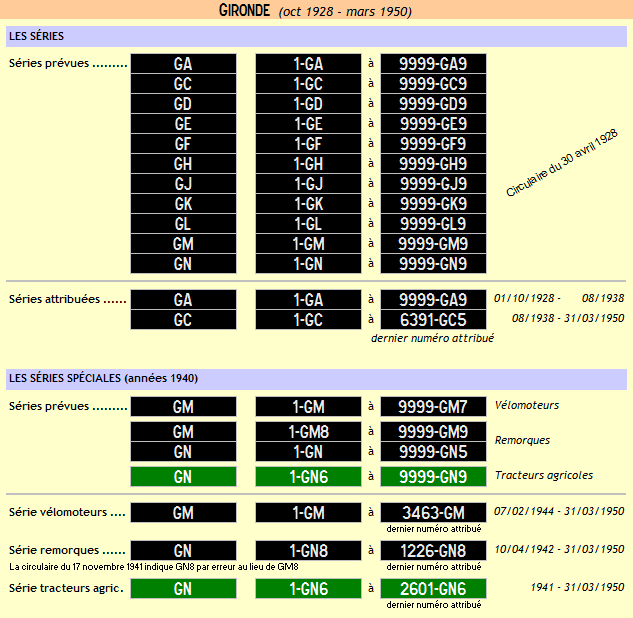
Task: Select the 9999-GK9 end plate
Action: (x=433, y=204)
